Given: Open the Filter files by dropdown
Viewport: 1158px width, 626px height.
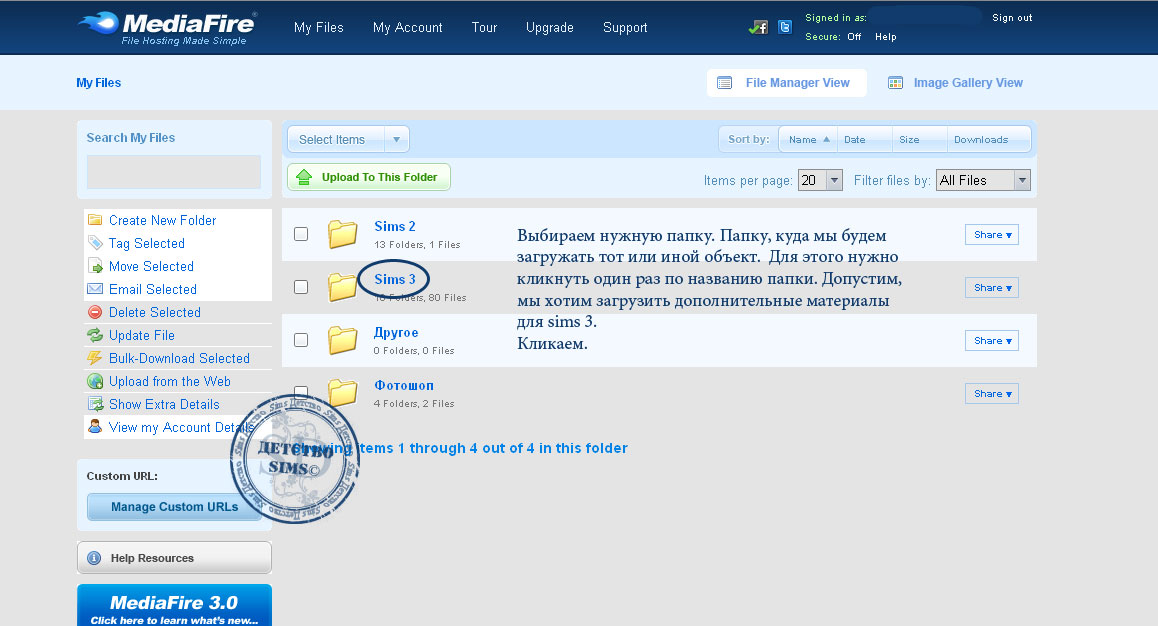Looking at the screenshot, I should tap(983, 180).
